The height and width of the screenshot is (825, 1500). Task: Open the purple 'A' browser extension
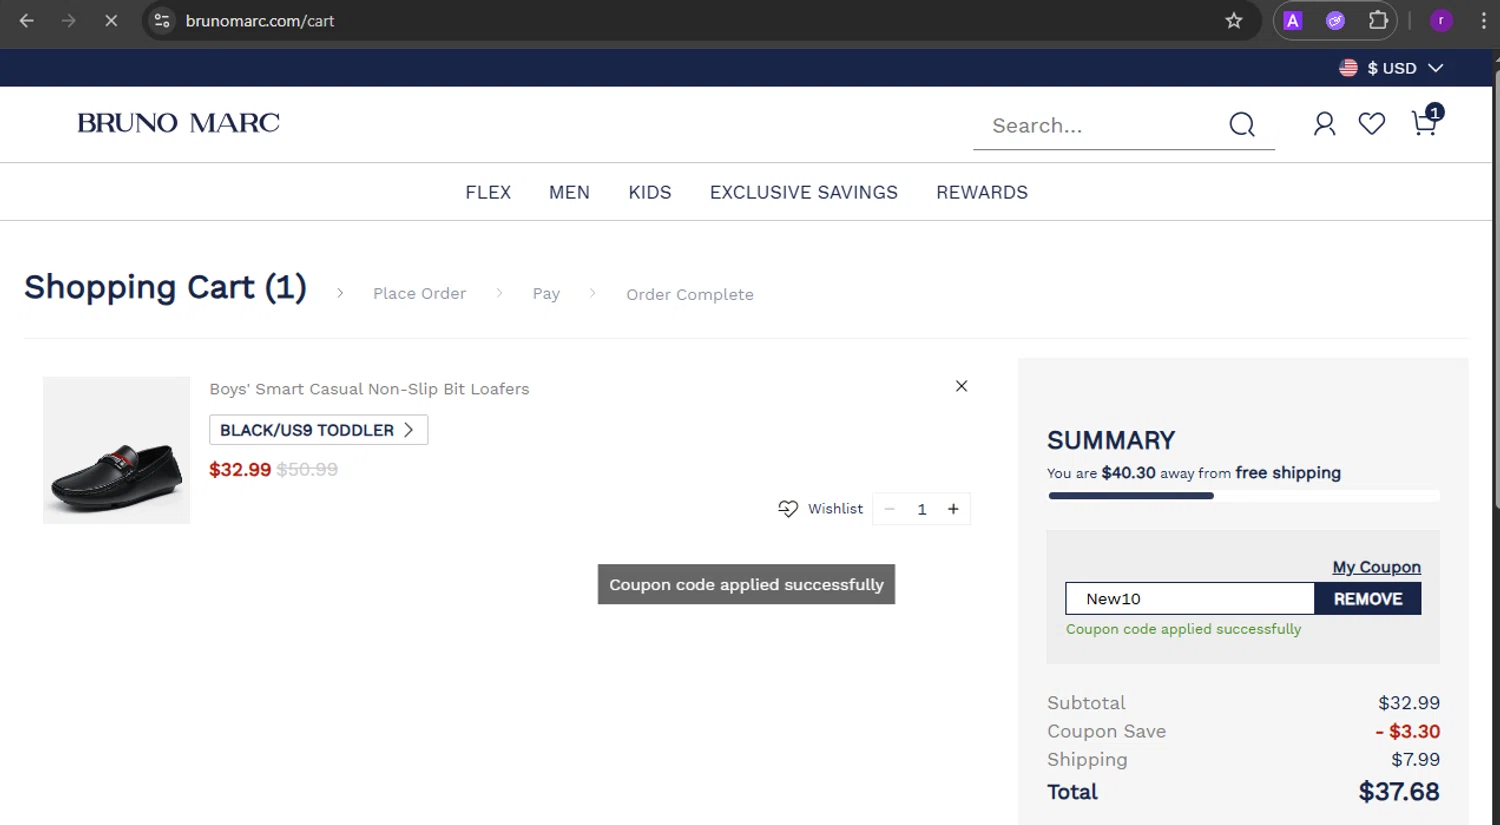pyautogui.click(x=1293, y=20)
